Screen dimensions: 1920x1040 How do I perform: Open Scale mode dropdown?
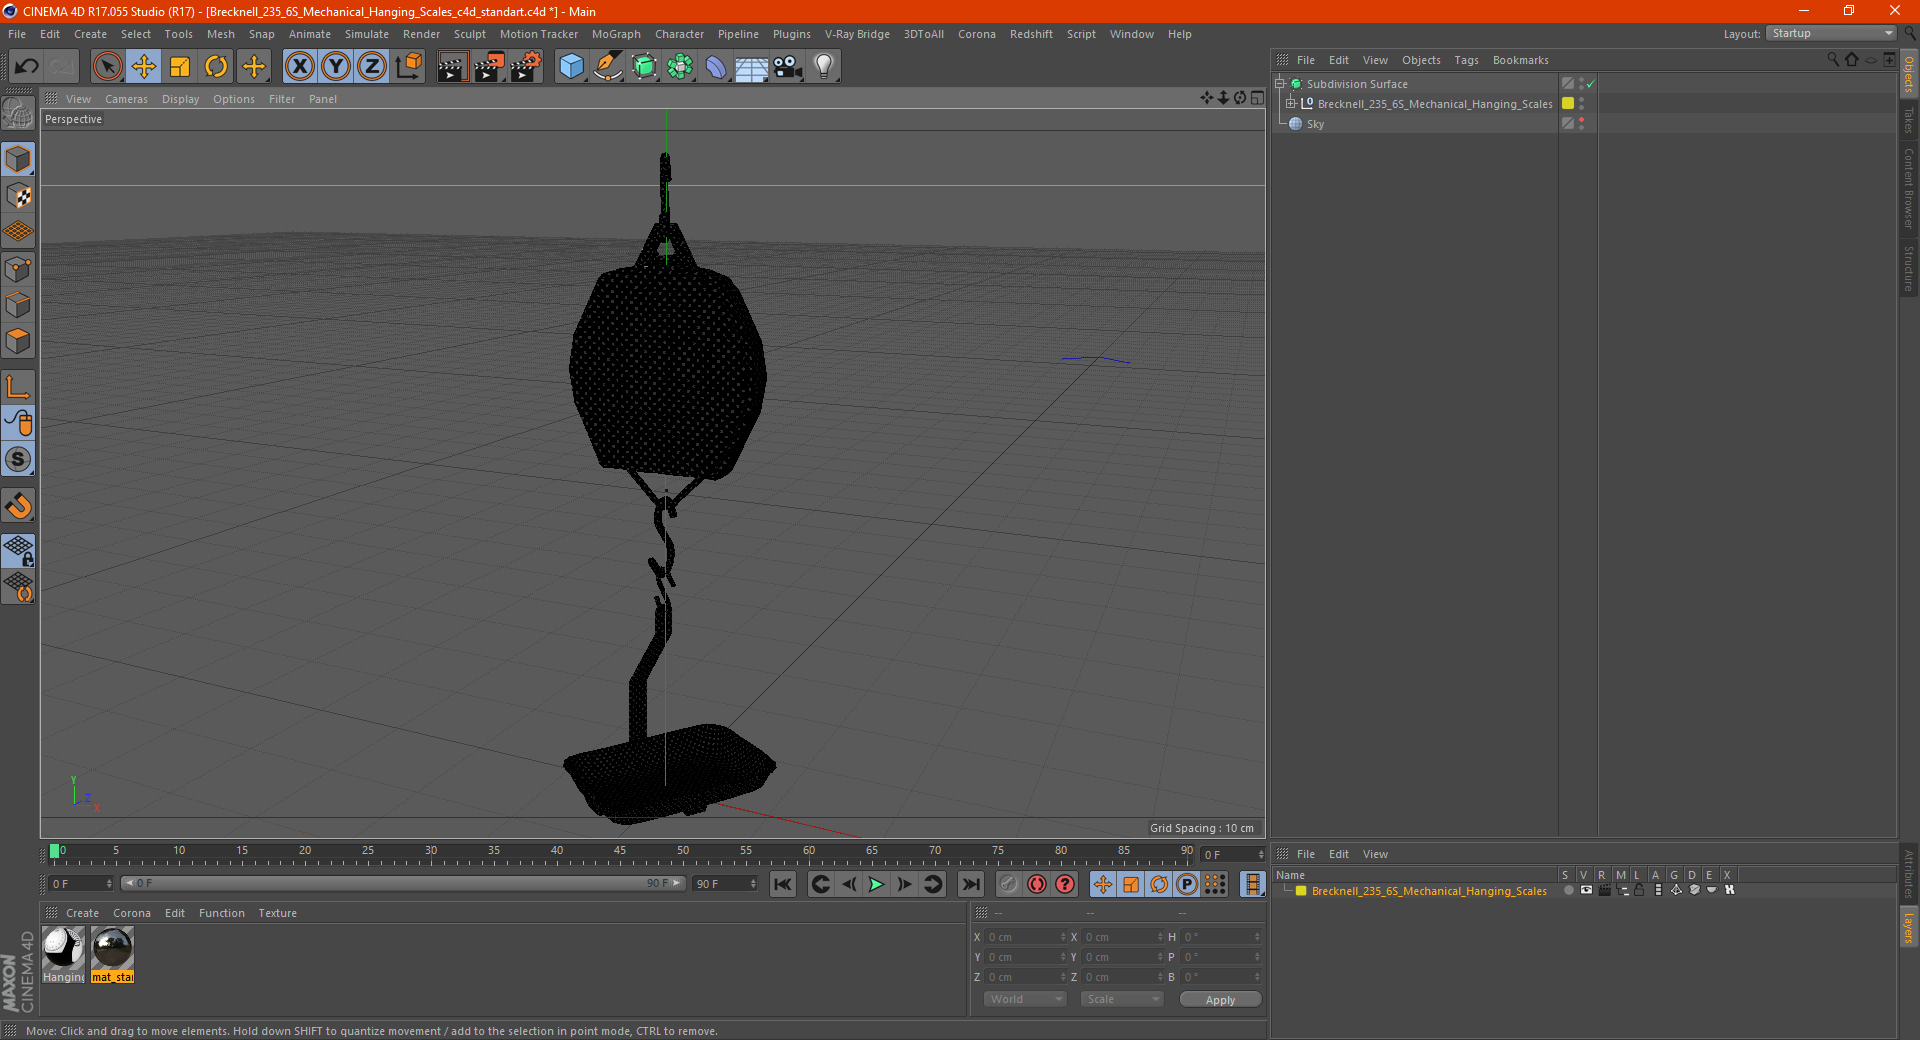1122,999
